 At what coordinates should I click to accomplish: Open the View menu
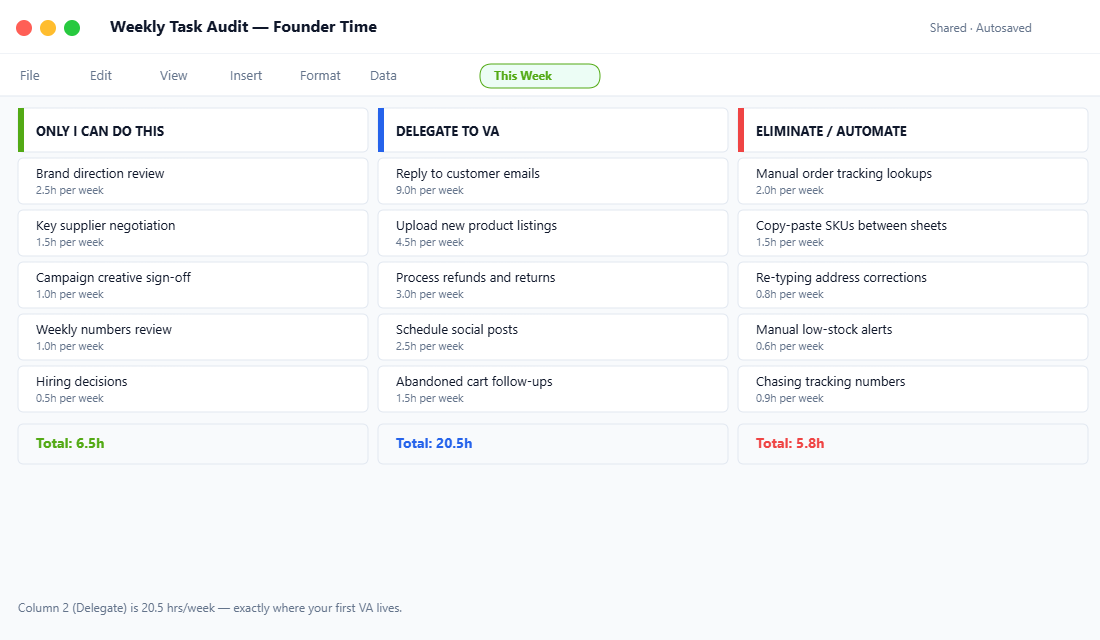click(173, 76)
